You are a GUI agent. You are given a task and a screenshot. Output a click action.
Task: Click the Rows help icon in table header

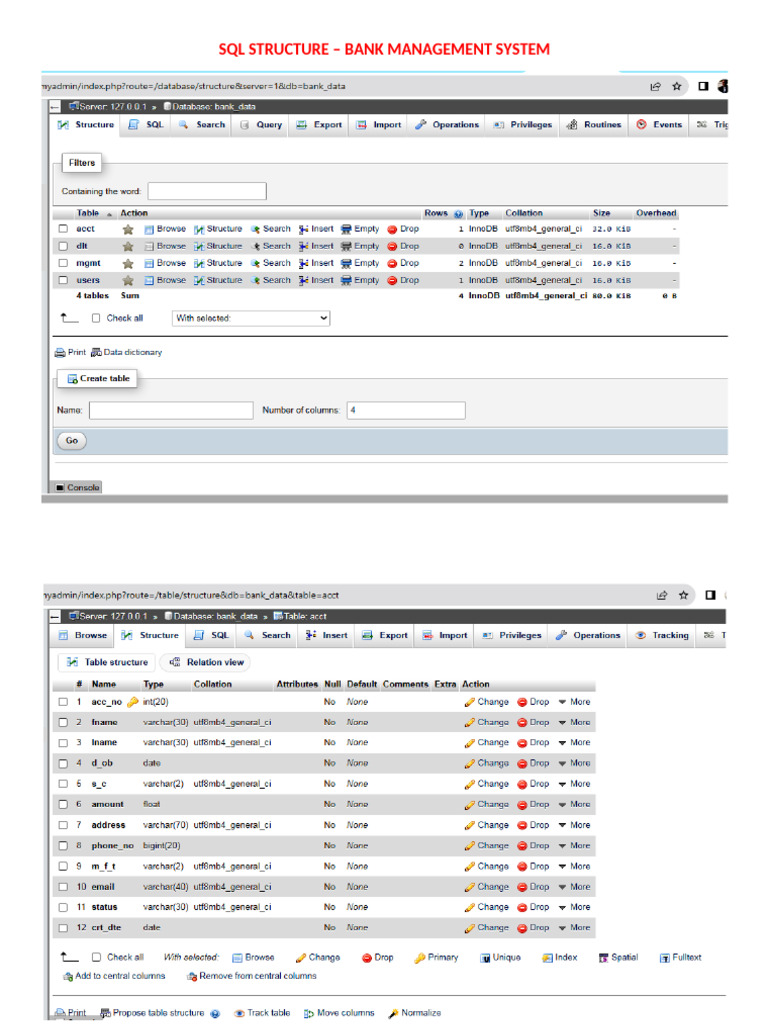458,214
